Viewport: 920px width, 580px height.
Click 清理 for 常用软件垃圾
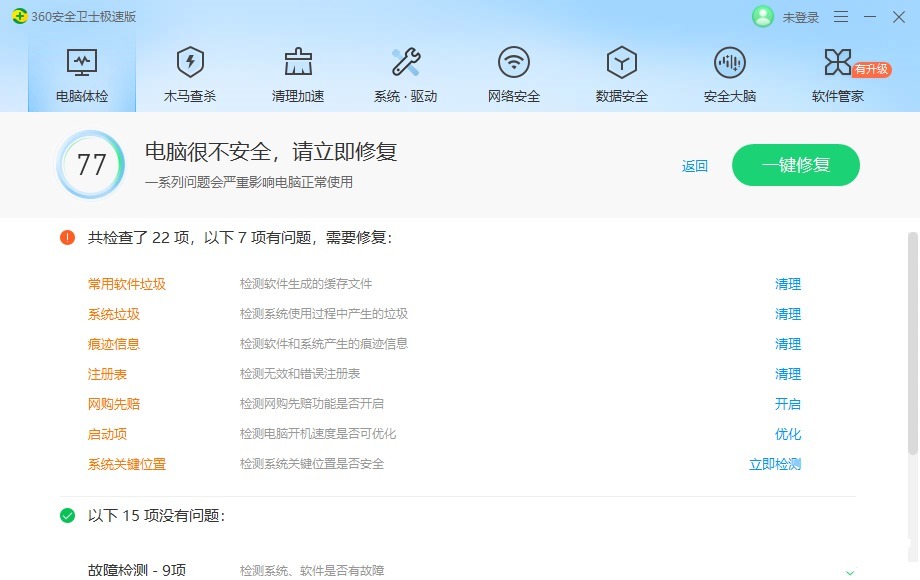[788, 284]
